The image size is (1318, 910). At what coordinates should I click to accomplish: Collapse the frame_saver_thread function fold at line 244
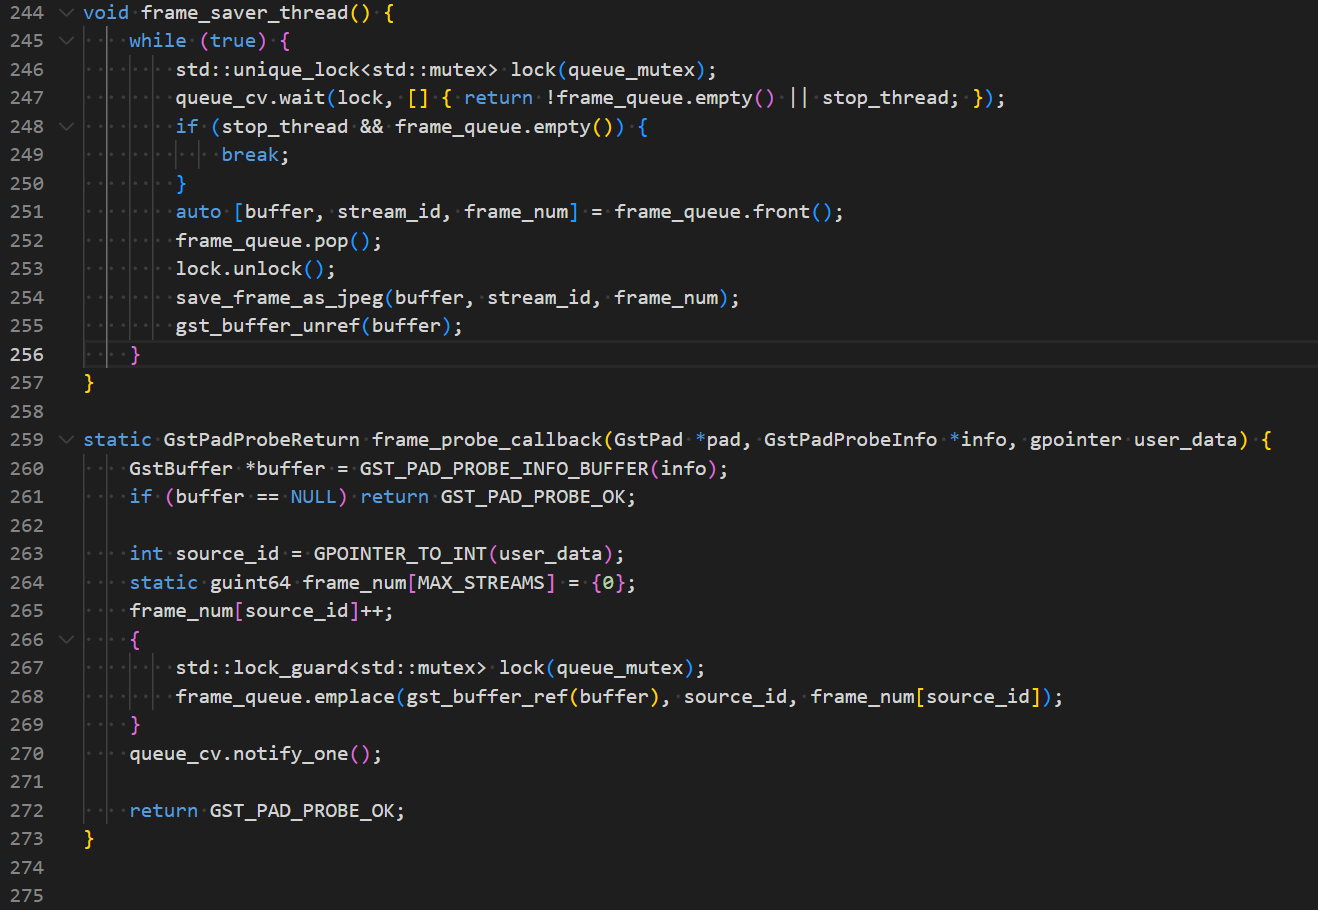[x=66, y=13]
